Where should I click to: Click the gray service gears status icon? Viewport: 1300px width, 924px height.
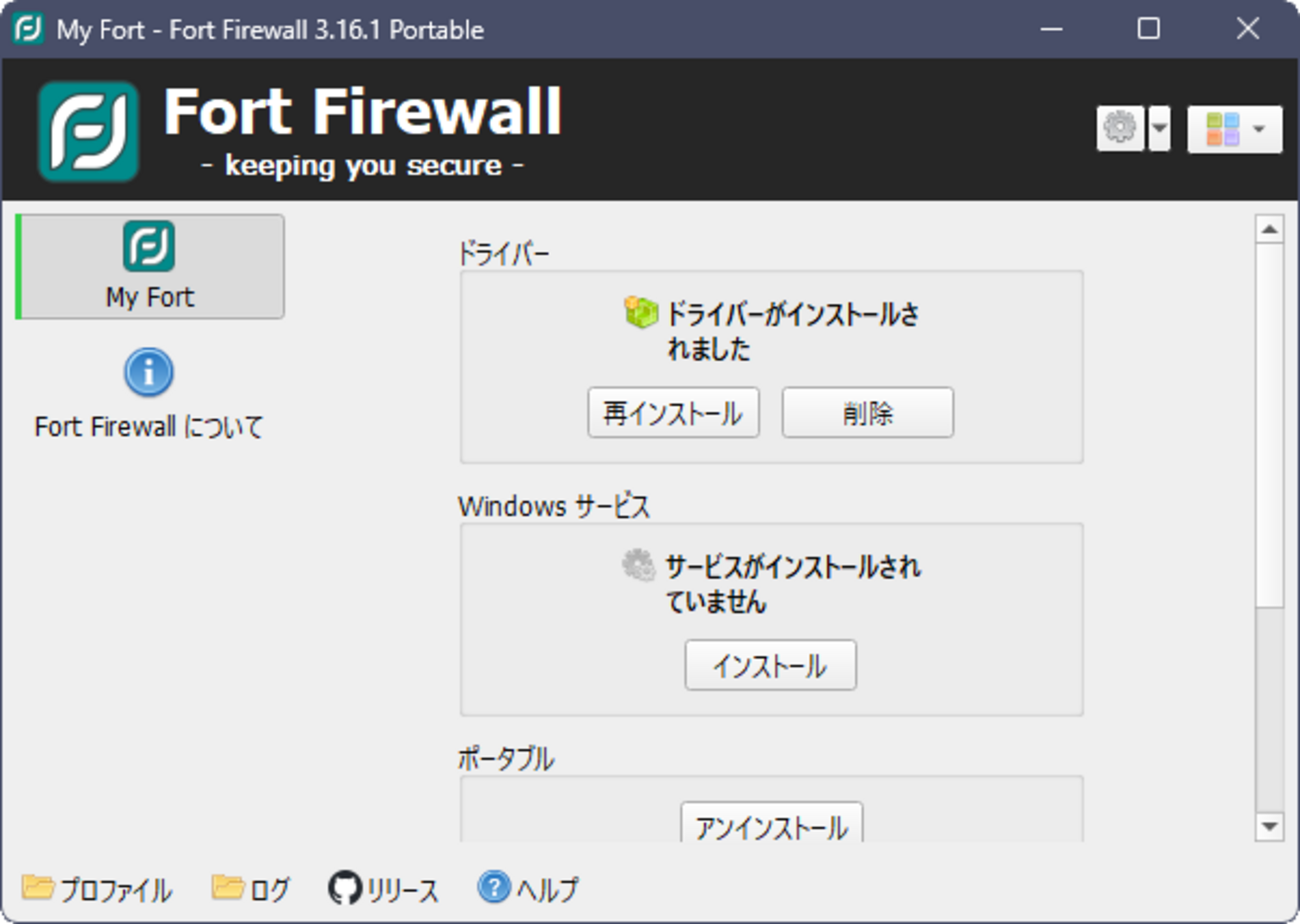[x=639, y=566]
